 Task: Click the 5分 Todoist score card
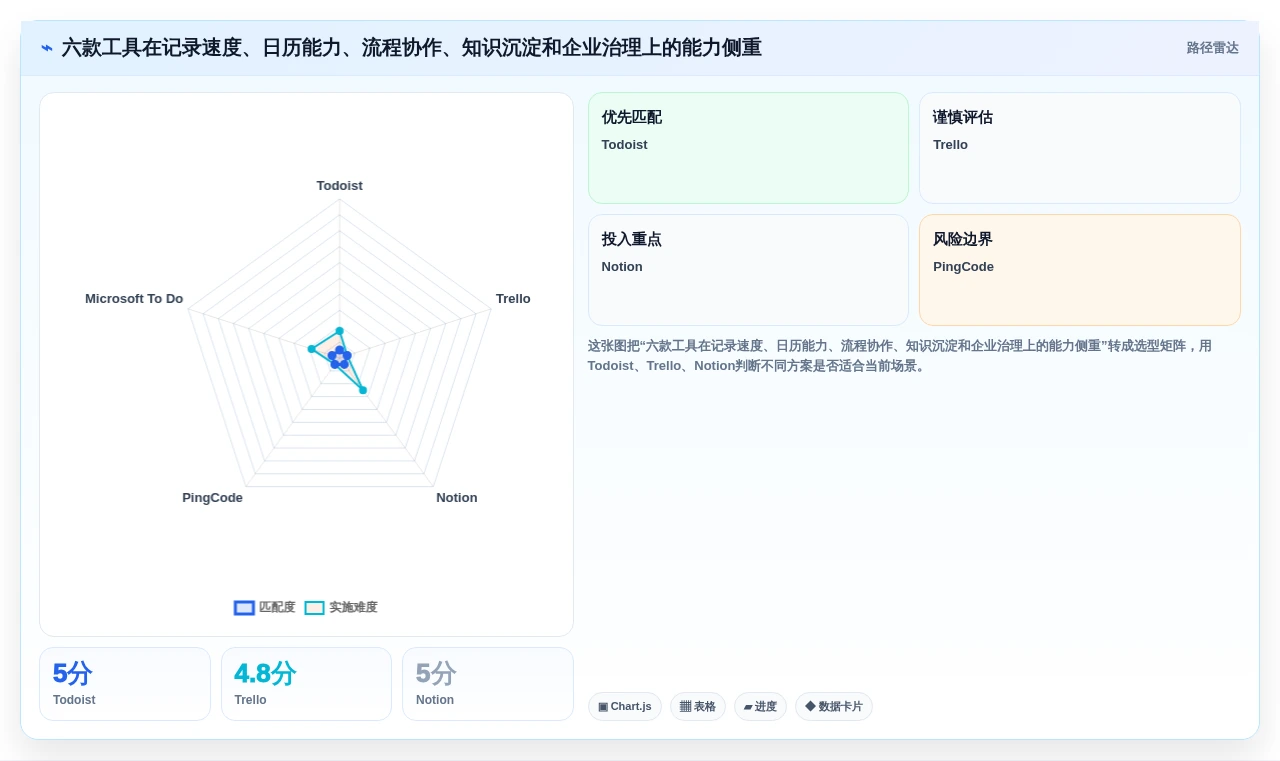pyautogui.click(x=125, y=684)
